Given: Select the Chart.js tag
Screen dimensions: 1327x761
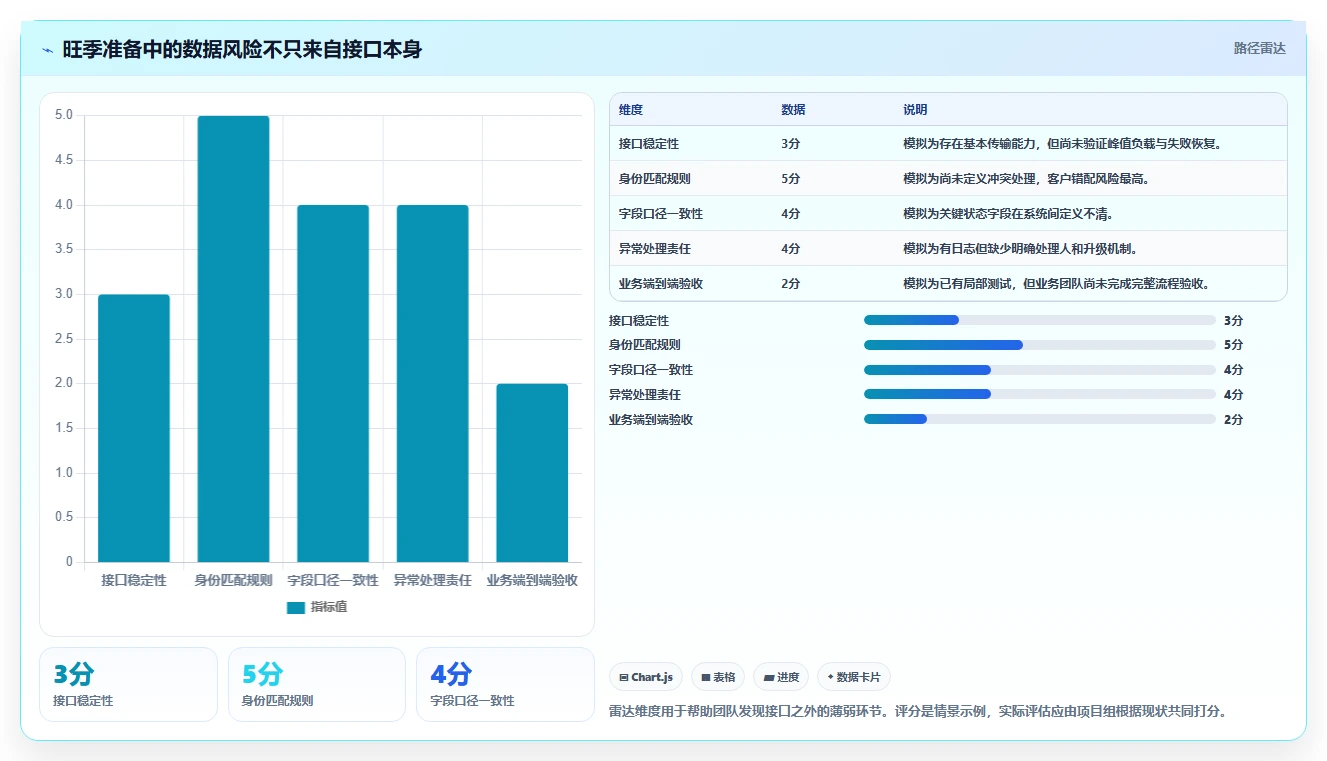Looking at the screenshot, I should pyautogui.click(x=646, y=677).
